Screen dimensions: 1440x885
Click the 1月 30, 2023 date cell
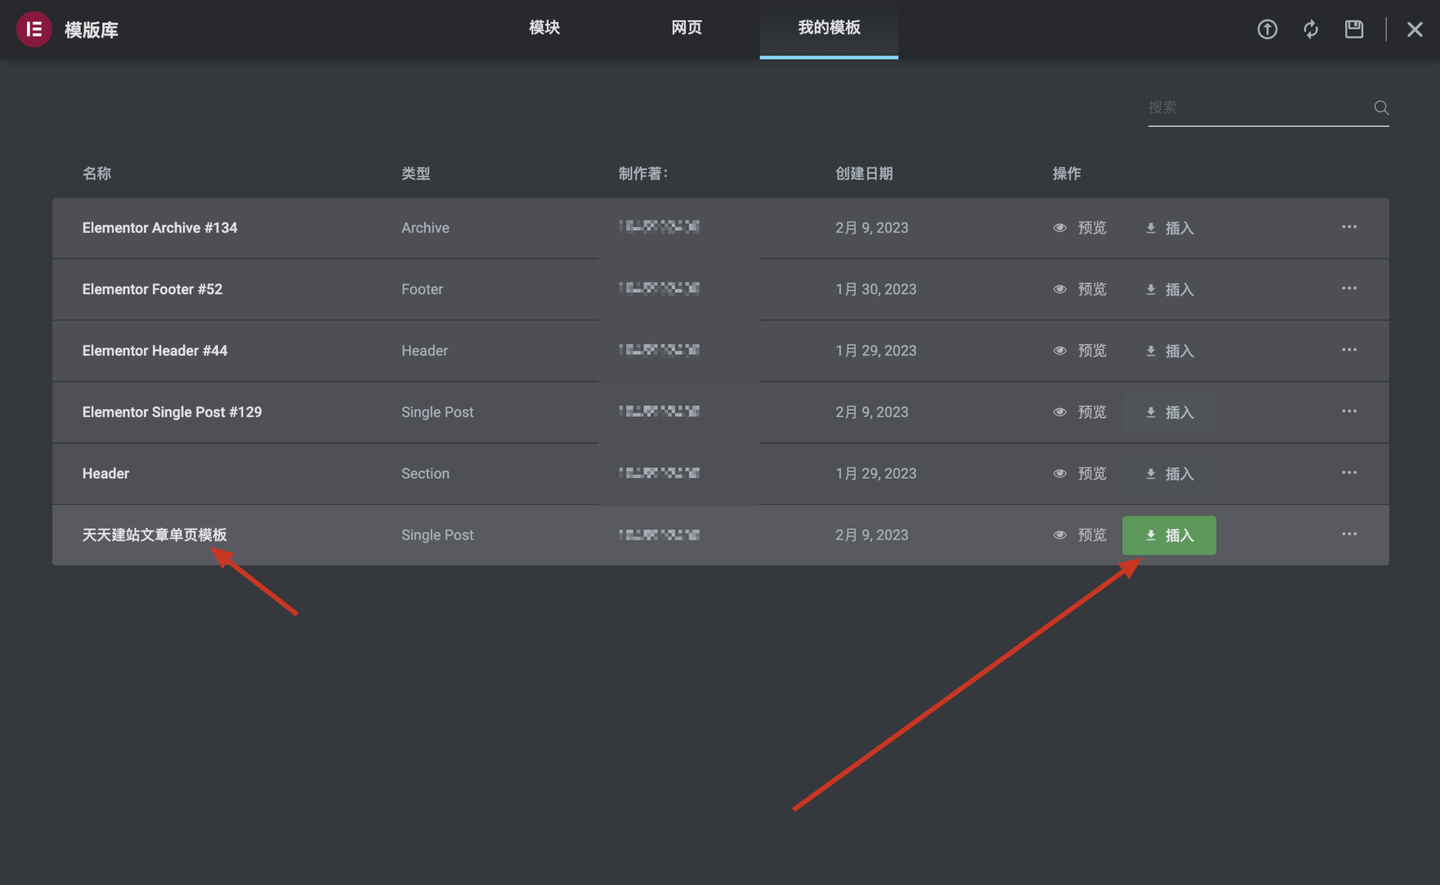click(x=876, y=289)
